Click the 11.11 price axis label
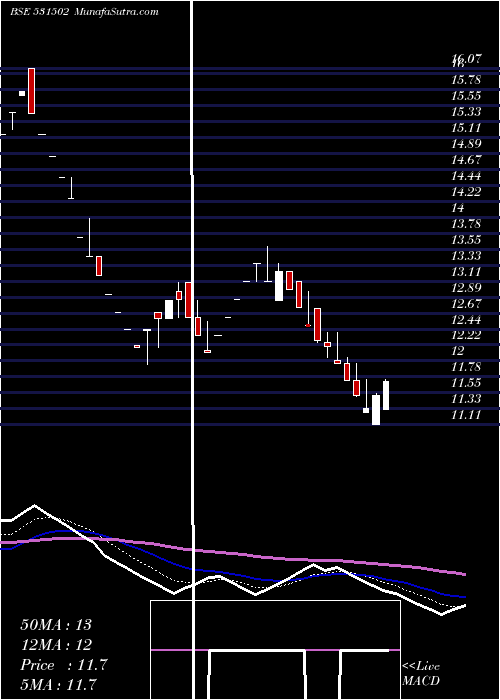This screenshot has width=500, height=700. (x=466, y=415)
